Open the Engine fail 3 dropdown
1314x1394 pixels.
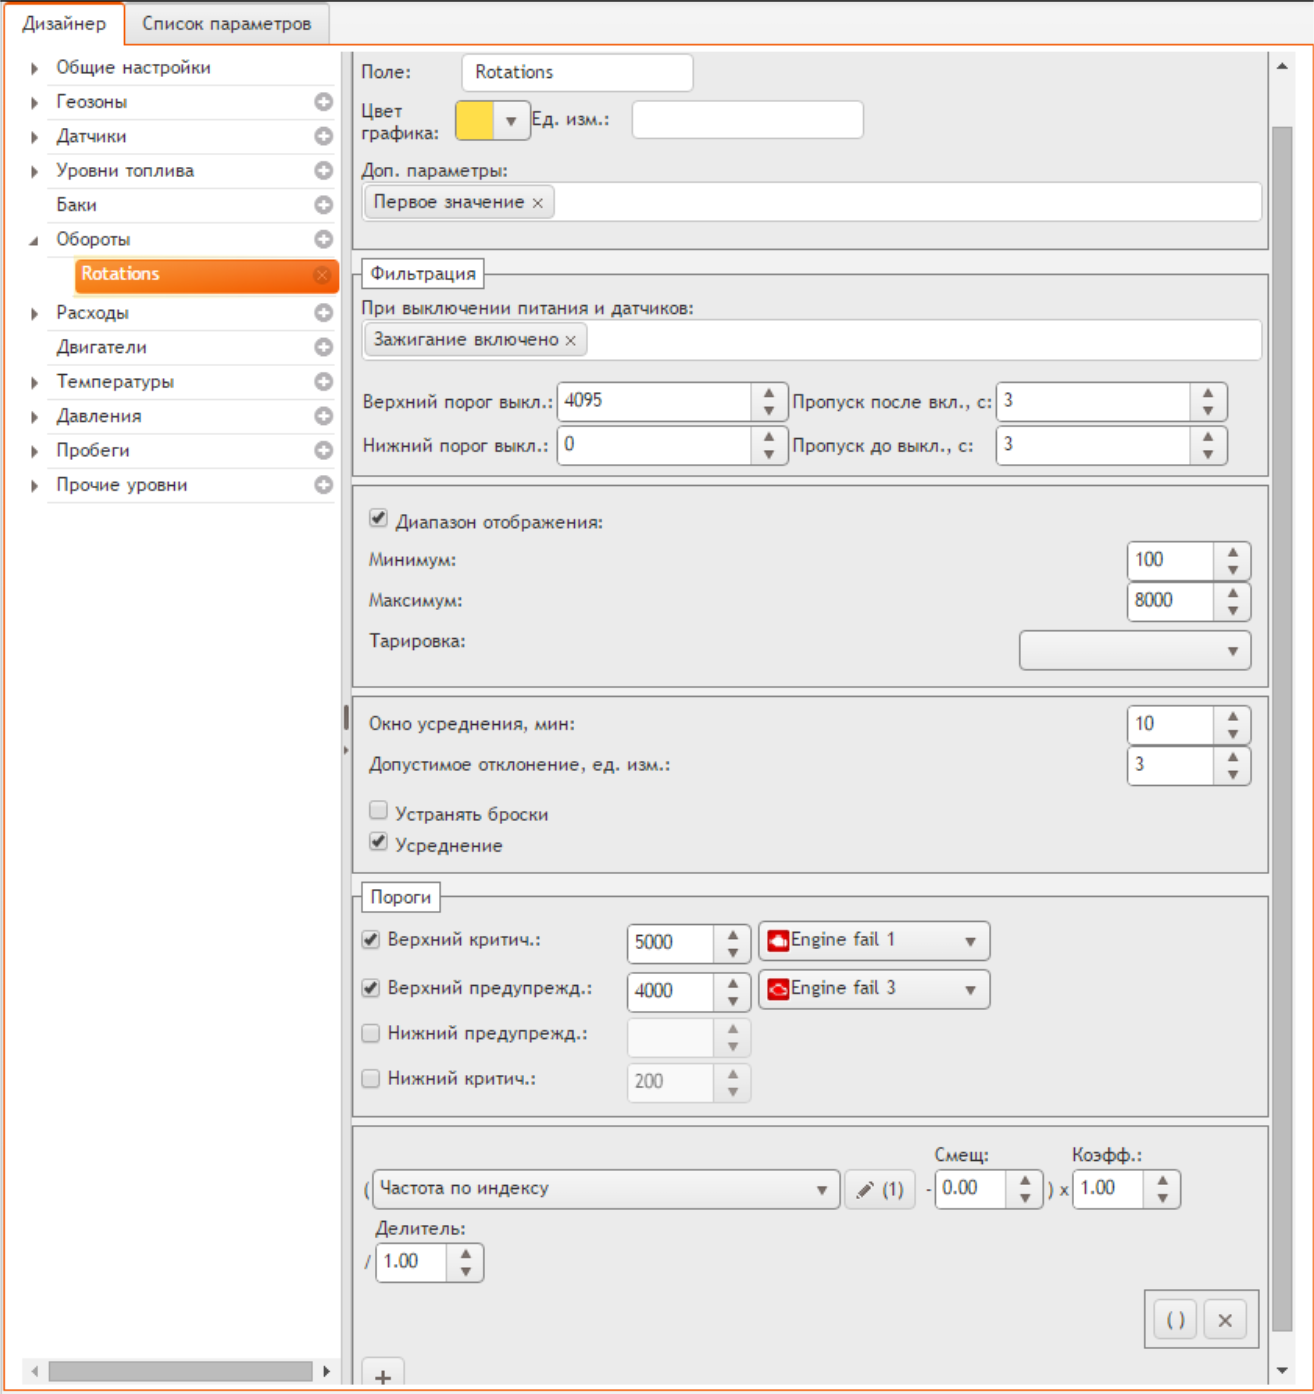tap(874, 989)
